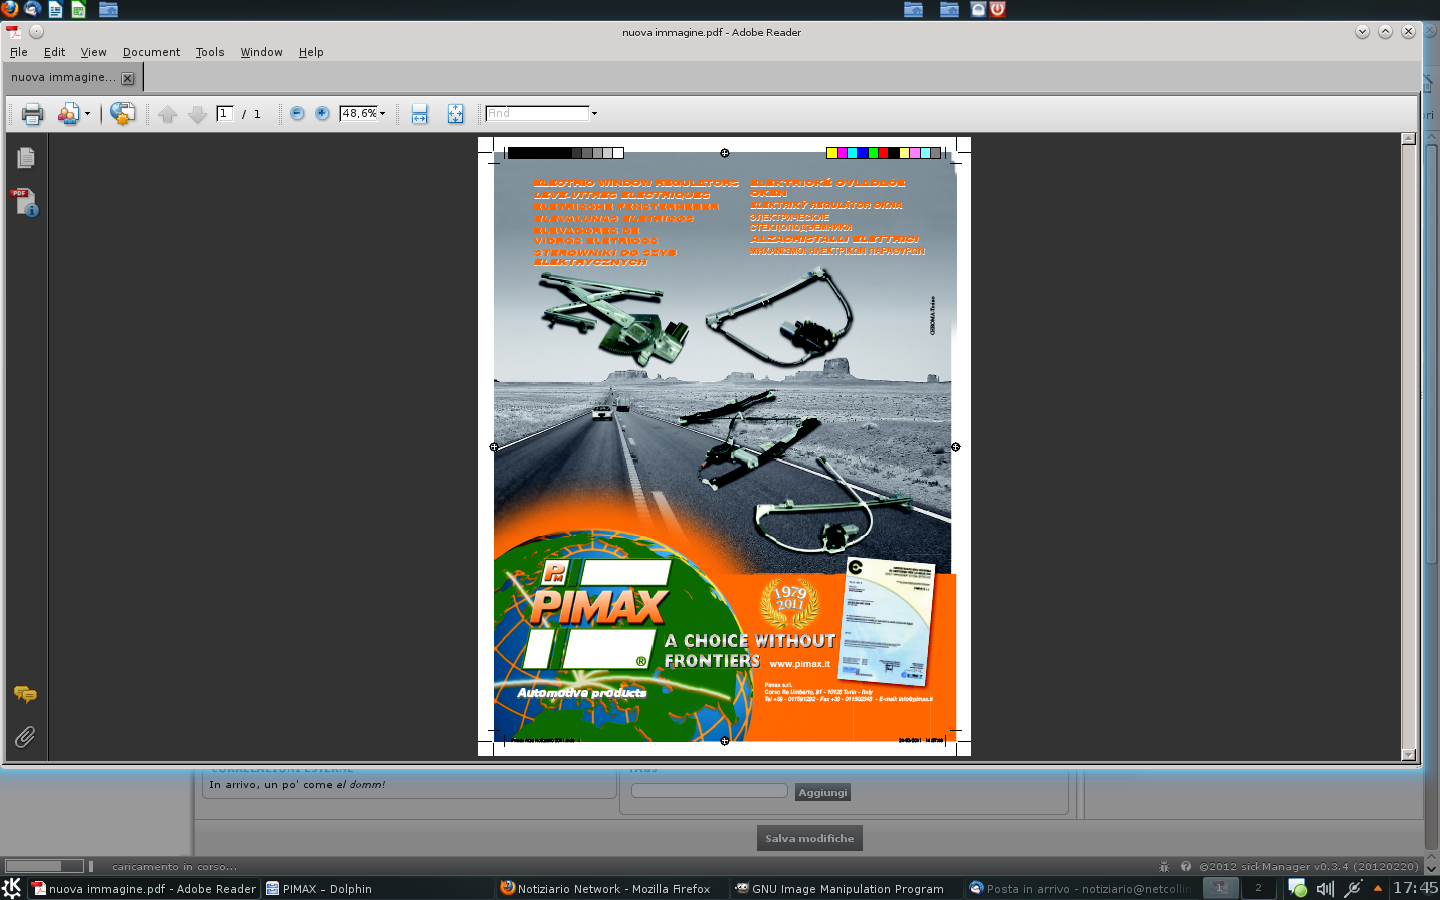
Task: Open the Tools menu
Action: click(x=210, y=52)
